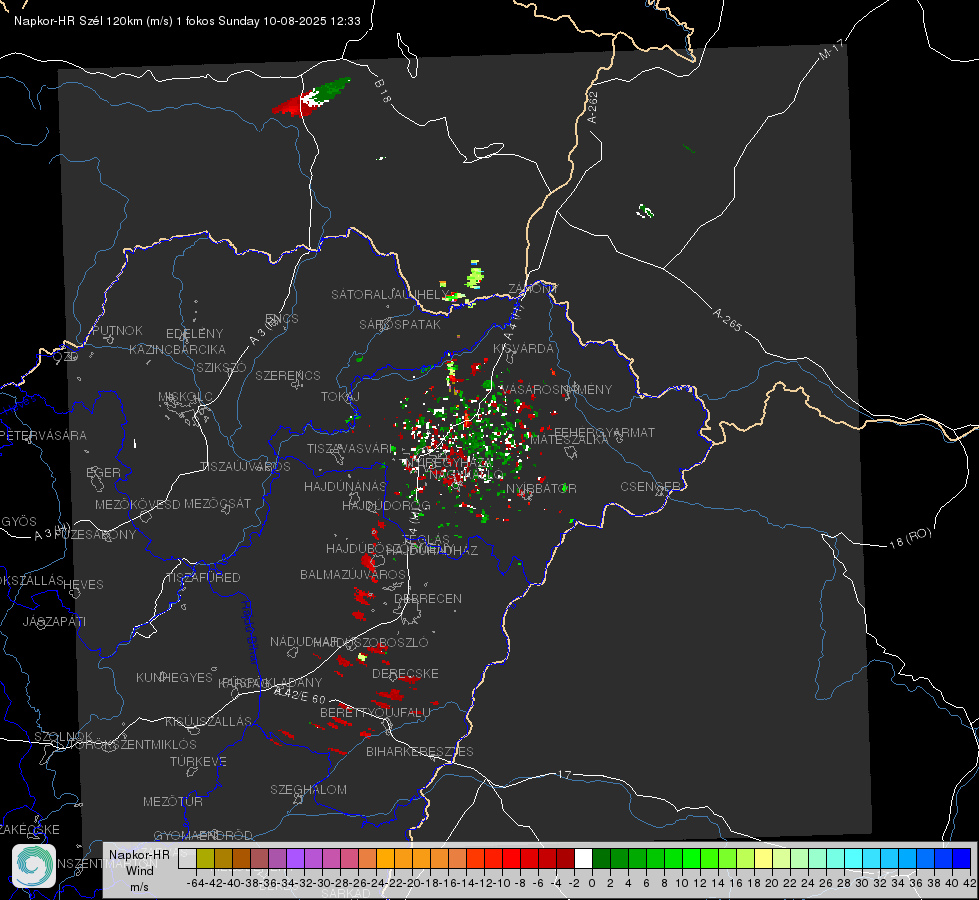The image size is (979, 900).
Task: Click the darkest red swatch left of white
Action: click(x=565, y=859)
